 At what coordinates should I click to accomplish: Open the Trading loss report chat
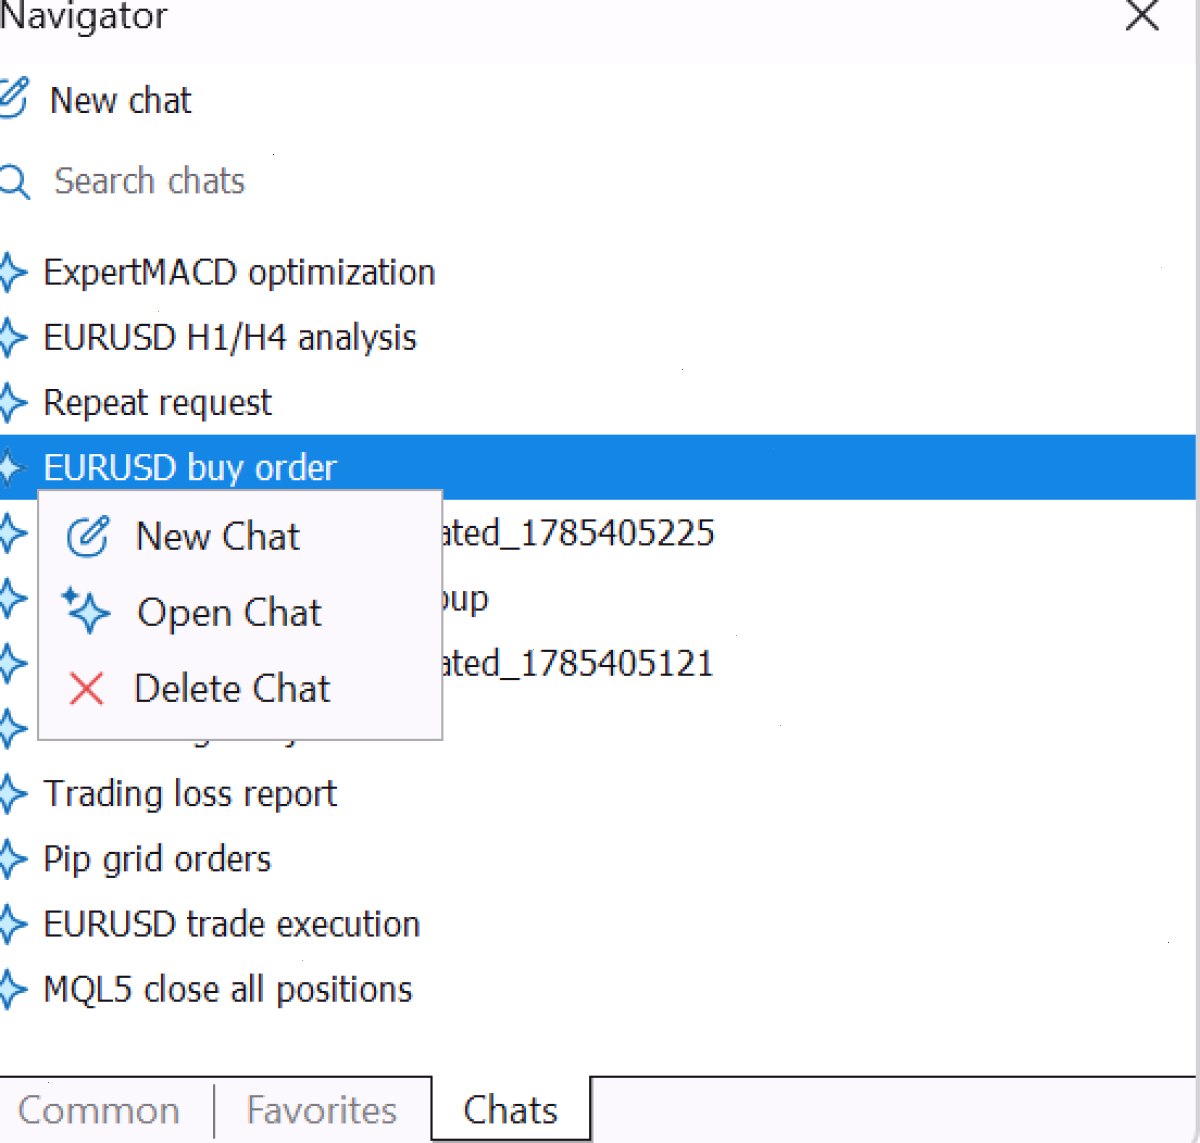coord(598,794)
